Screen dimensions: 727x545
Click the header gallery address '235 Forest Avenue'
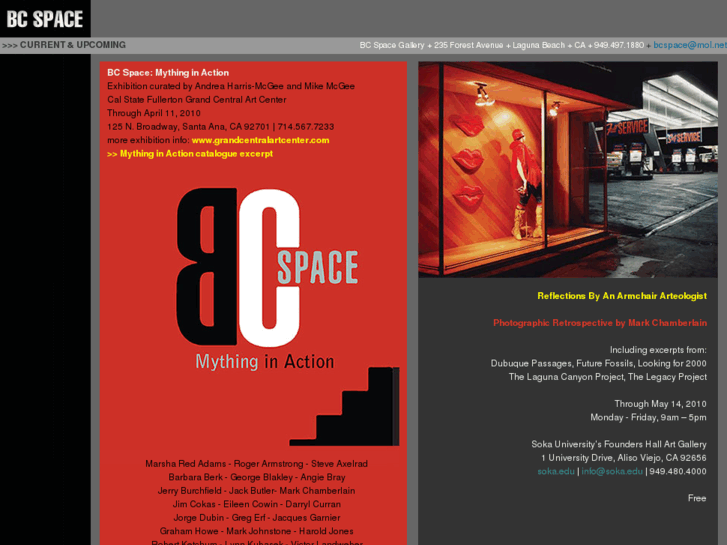click(468, 45)
